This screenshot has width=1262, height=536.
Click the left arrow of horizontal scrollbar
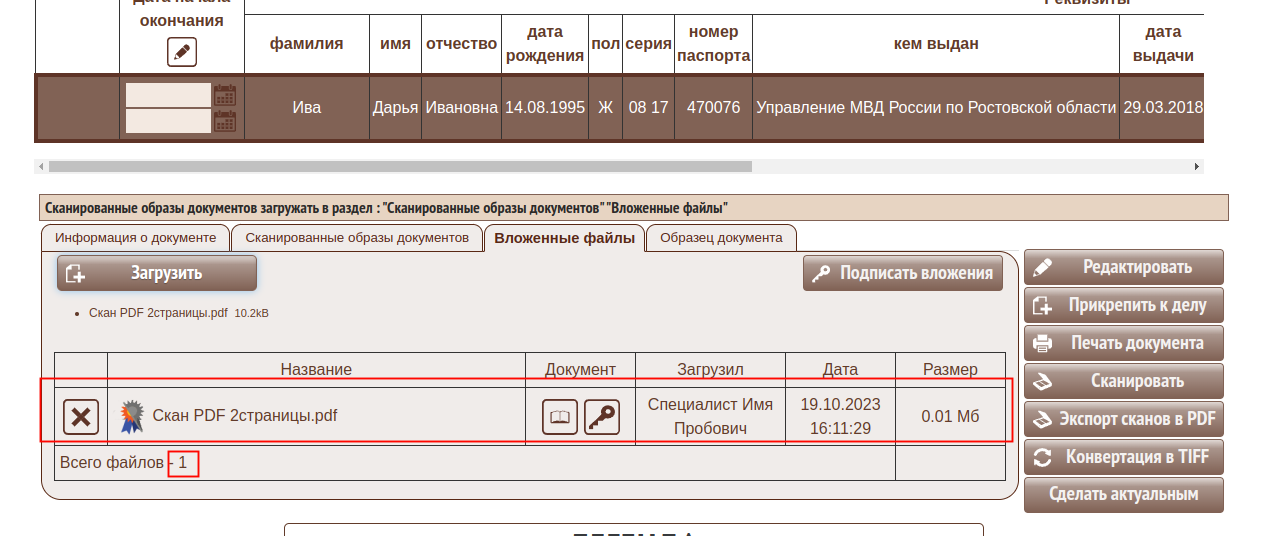point(40,166)
